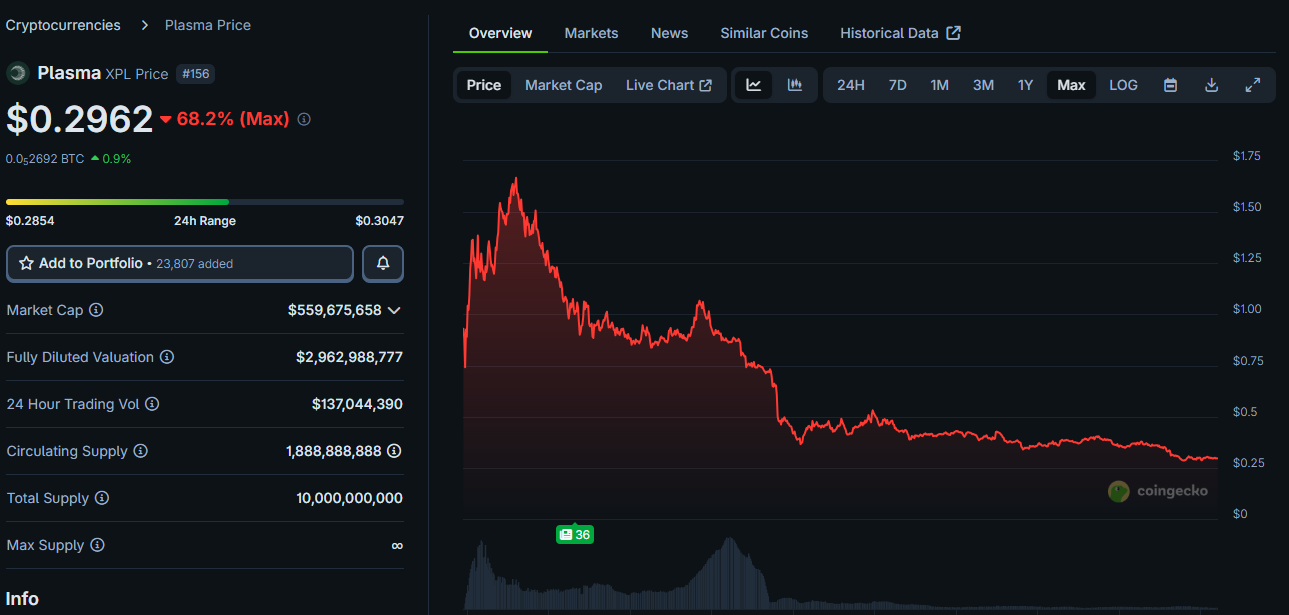Image resolution: width=1289 pixels, height=615 pixels.
Task: Expand chart to fullscreen
Action: [1252, 85]
